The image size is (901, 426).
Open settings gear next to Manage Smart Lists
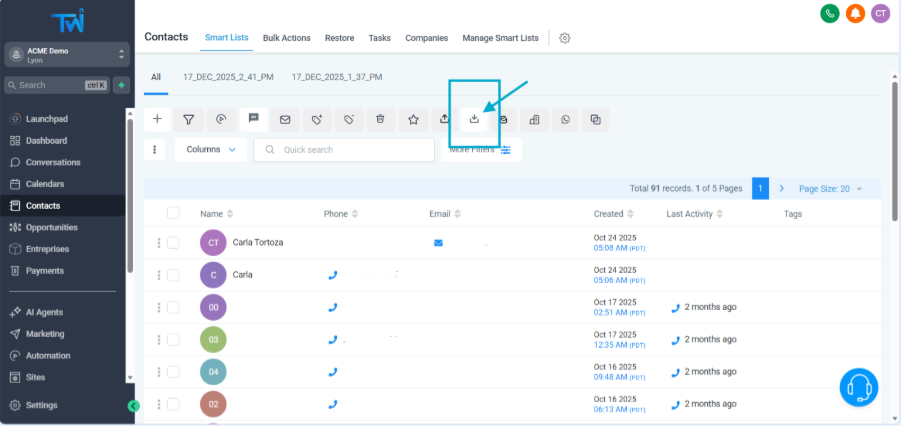[x=565, y=38]
